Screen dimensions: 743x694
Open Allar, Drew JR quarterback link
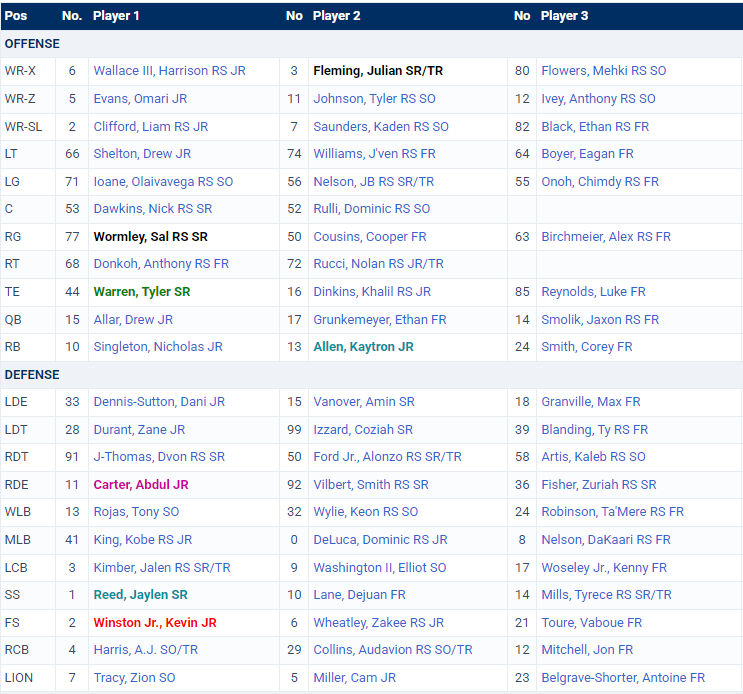133,320
